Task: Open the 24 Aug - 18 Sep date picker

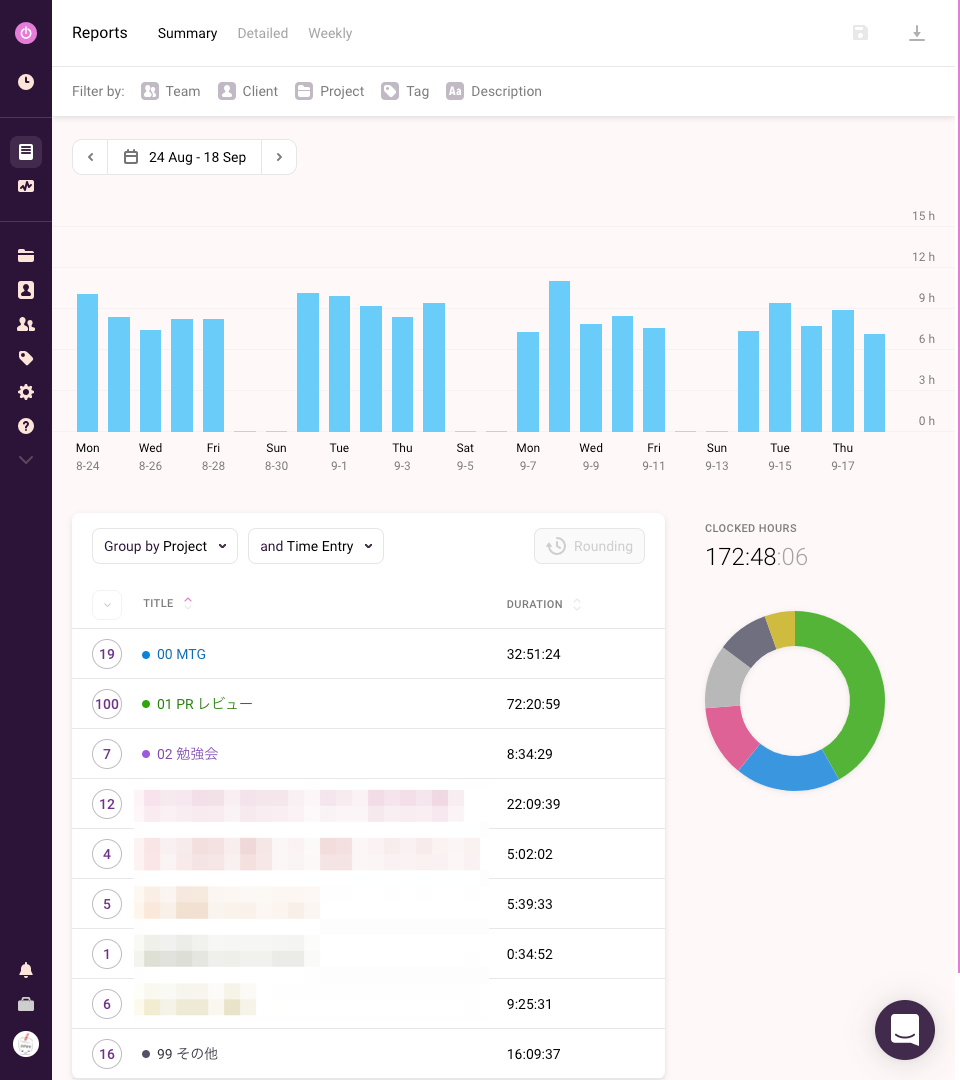Action: pyautogui.click(x=185, y=157)
